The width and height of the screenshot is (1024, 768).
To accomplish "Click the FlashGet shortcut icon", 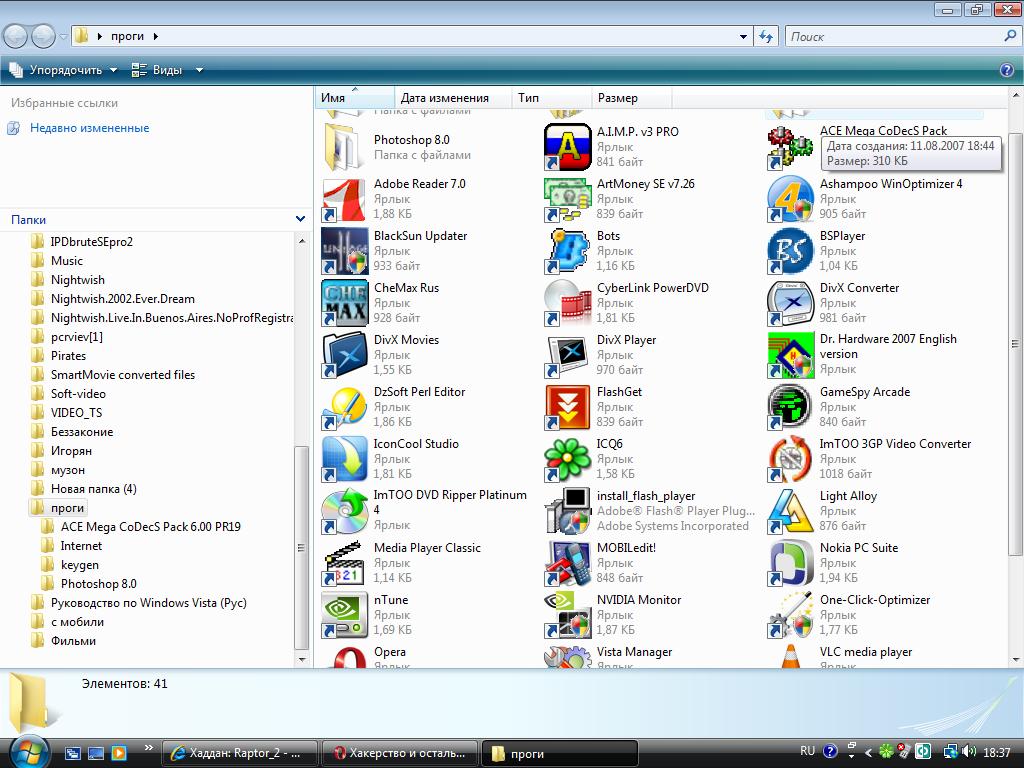I will [568, 408].
